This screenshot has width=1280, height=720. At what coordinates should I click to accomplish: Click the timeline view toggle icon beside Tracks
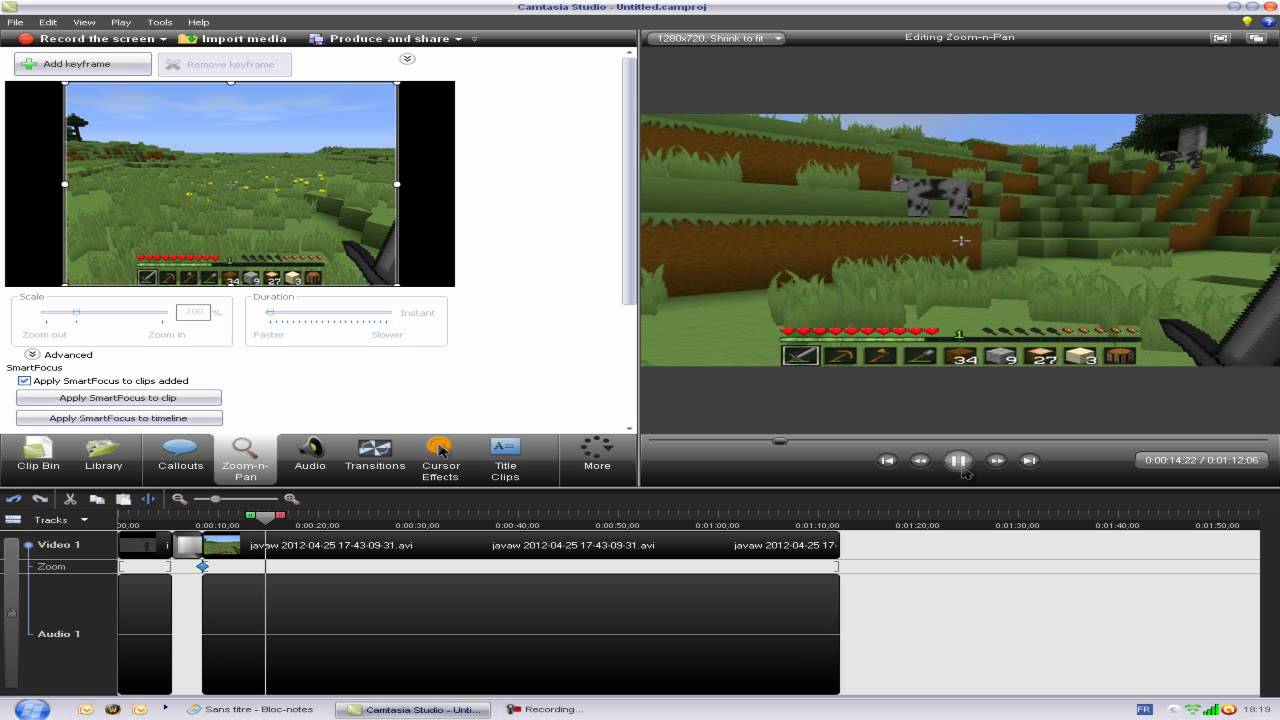[x=13, y=520]
